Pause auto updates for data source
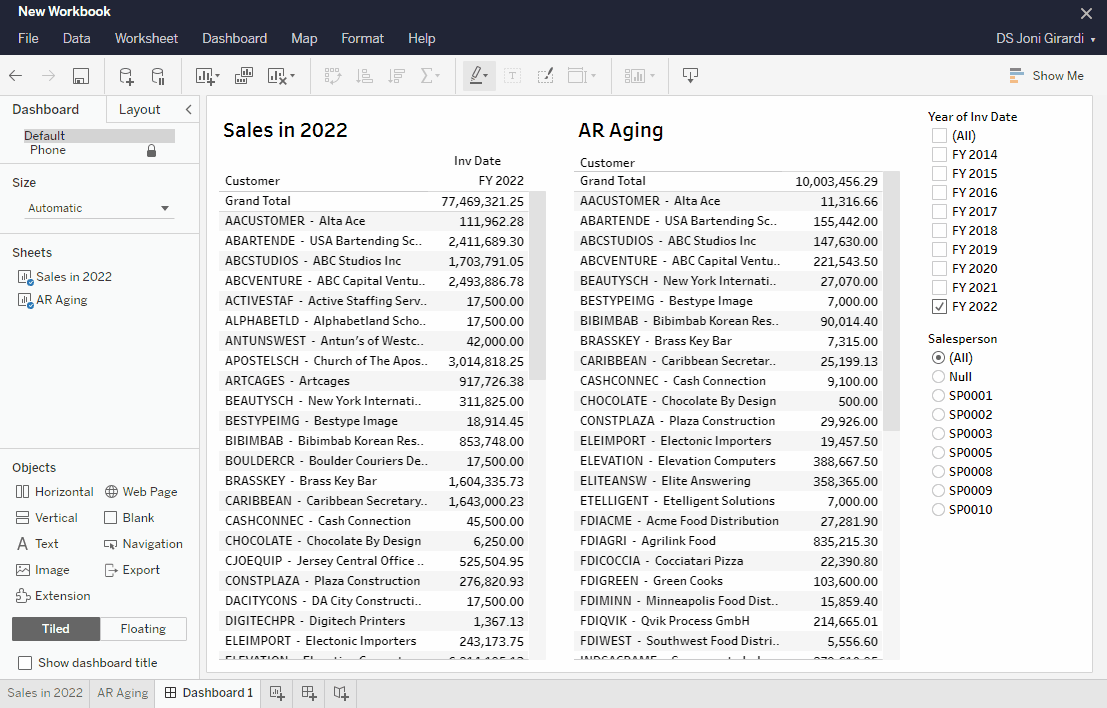Screen dimensions: 1107x708 pos(158,76)
